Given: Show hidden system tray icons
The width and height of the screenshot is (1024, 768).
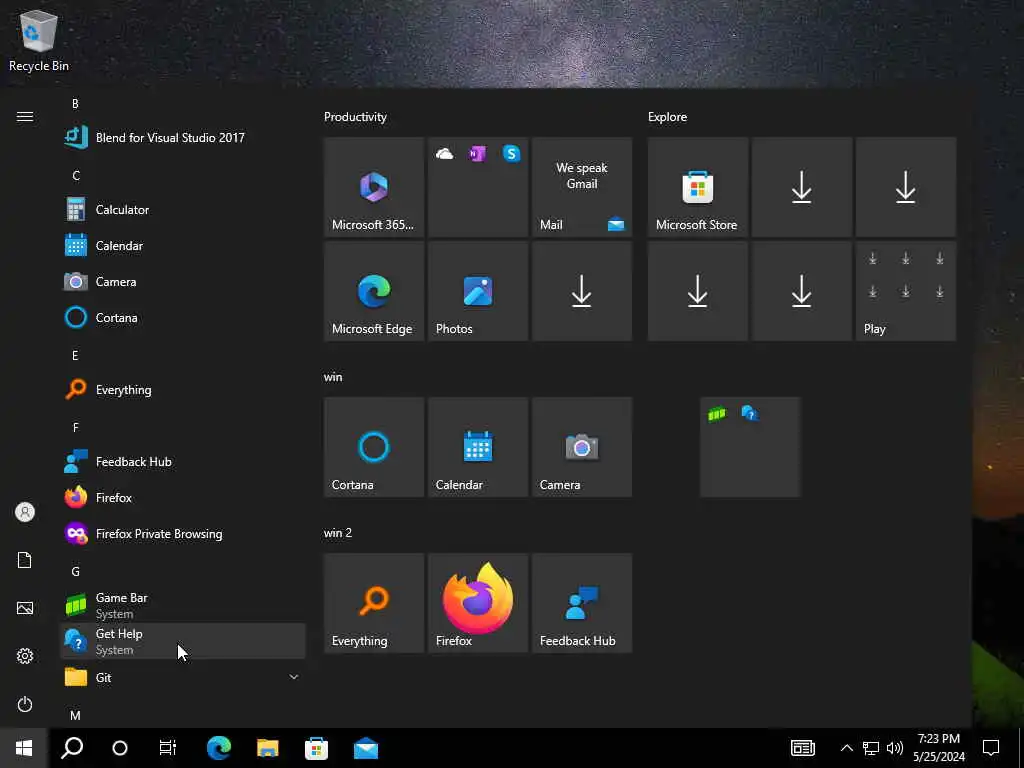Looking at the screenshot, I should [x=846, y=748].
